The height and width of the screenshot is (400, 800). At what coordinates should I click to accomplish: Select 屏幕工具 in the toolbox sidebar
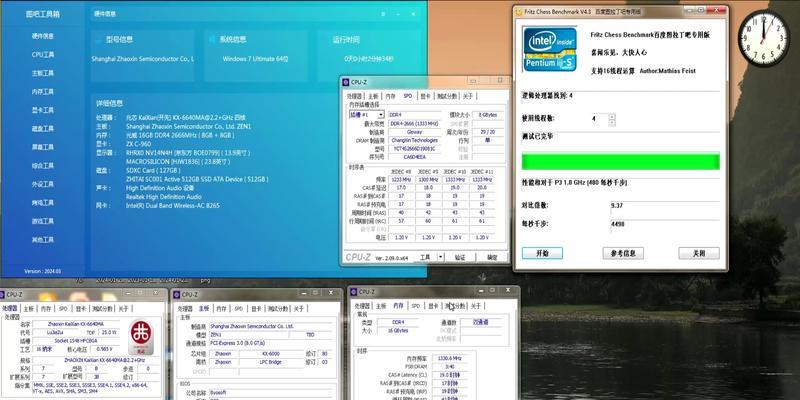coord(43,147)
